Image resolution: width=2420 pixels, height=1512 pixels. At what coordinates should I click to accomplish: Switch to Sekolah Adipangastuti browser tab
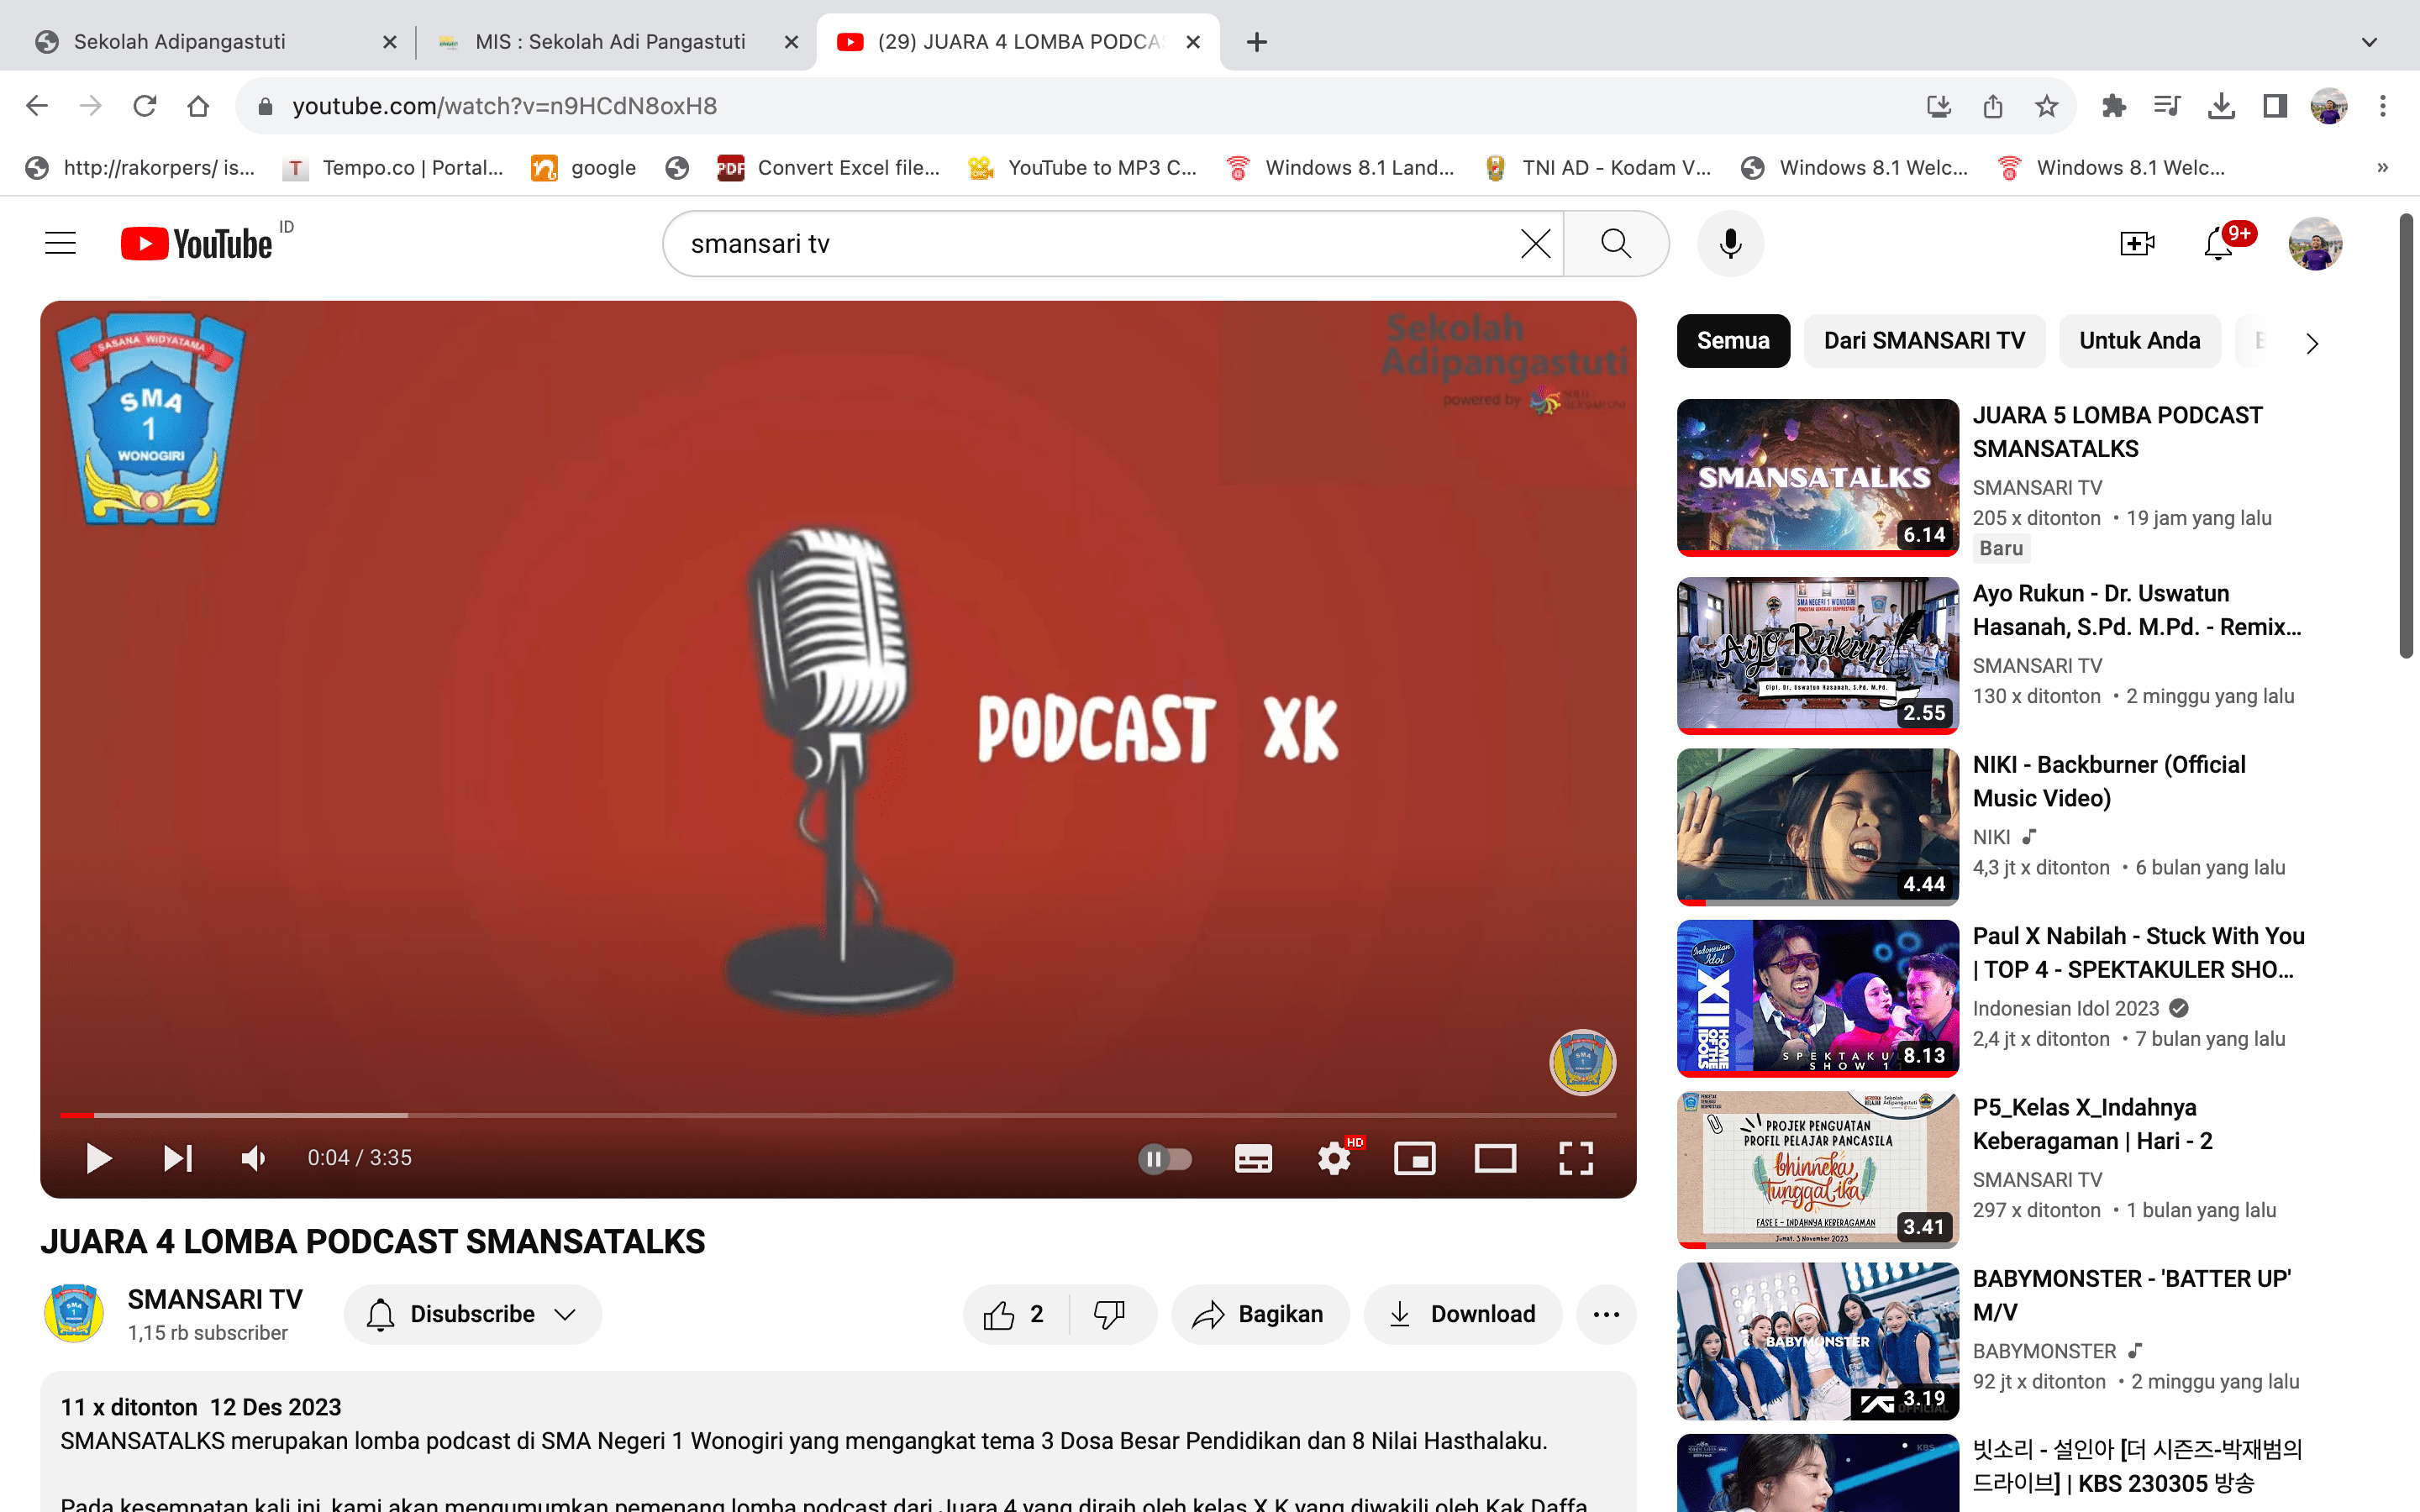[180, 42]
